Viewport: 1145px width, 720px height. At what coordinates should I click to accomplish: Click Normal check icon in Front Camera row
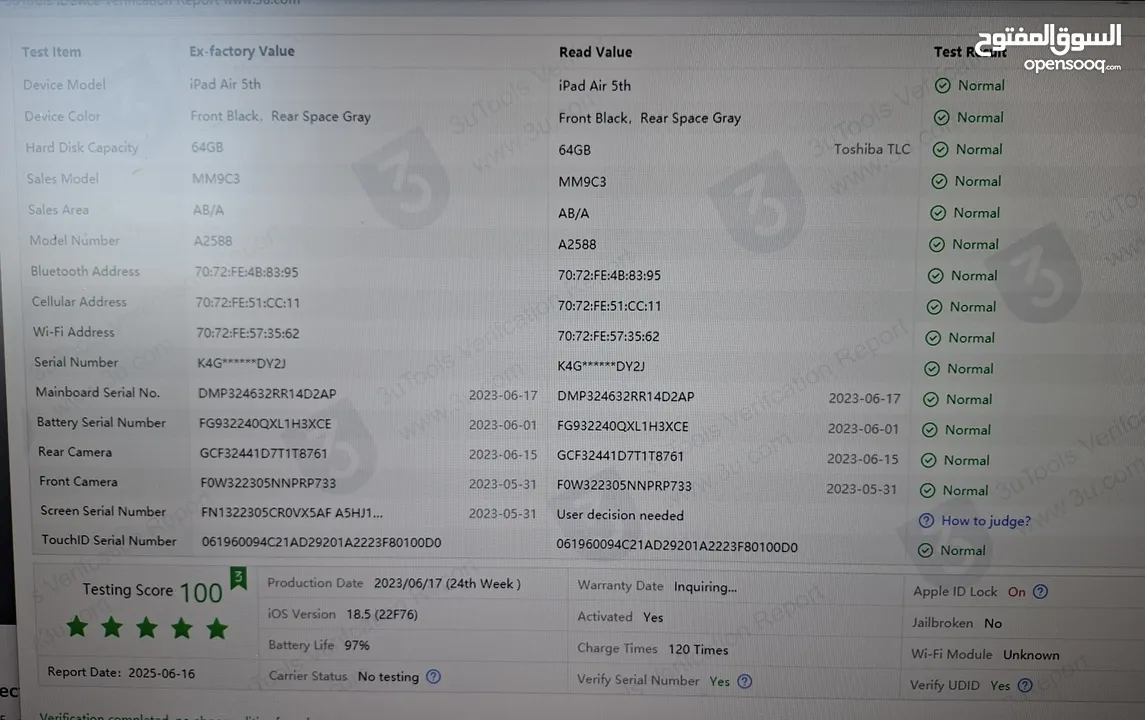[927, 491]
